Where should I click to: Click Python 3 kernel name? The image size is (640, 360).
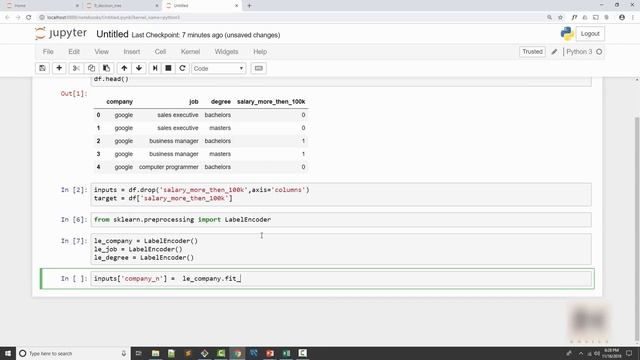tap(579, 52)
